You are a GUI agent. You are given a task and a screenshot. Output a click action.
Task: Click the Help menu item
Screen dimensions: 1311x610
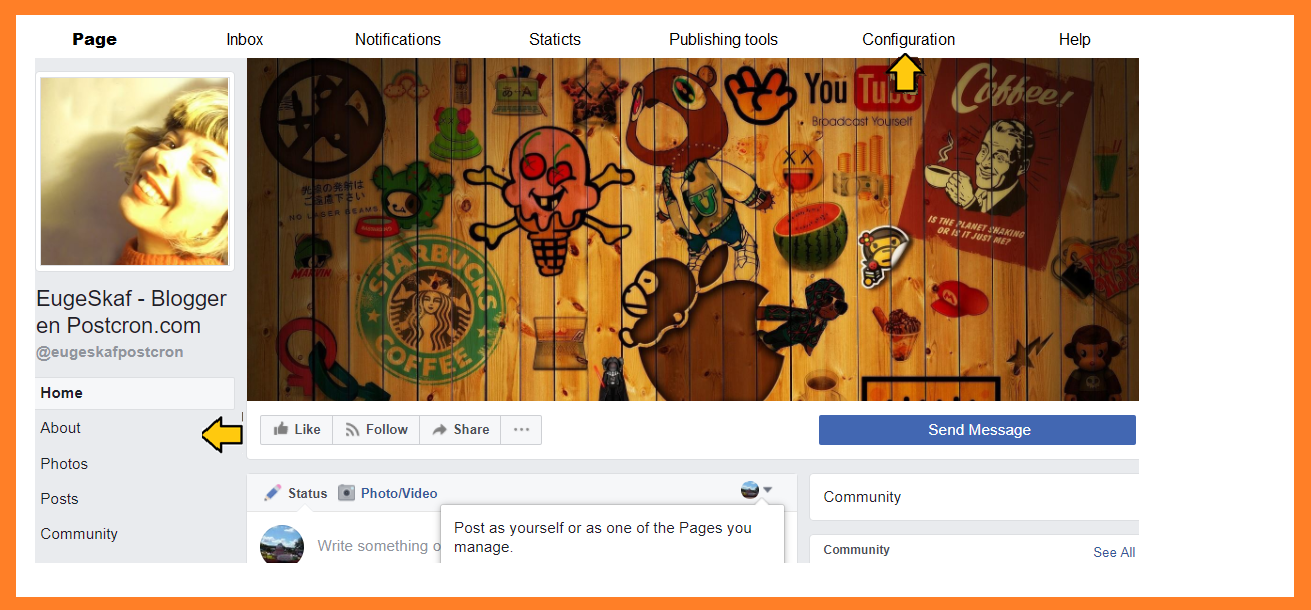1074,40
